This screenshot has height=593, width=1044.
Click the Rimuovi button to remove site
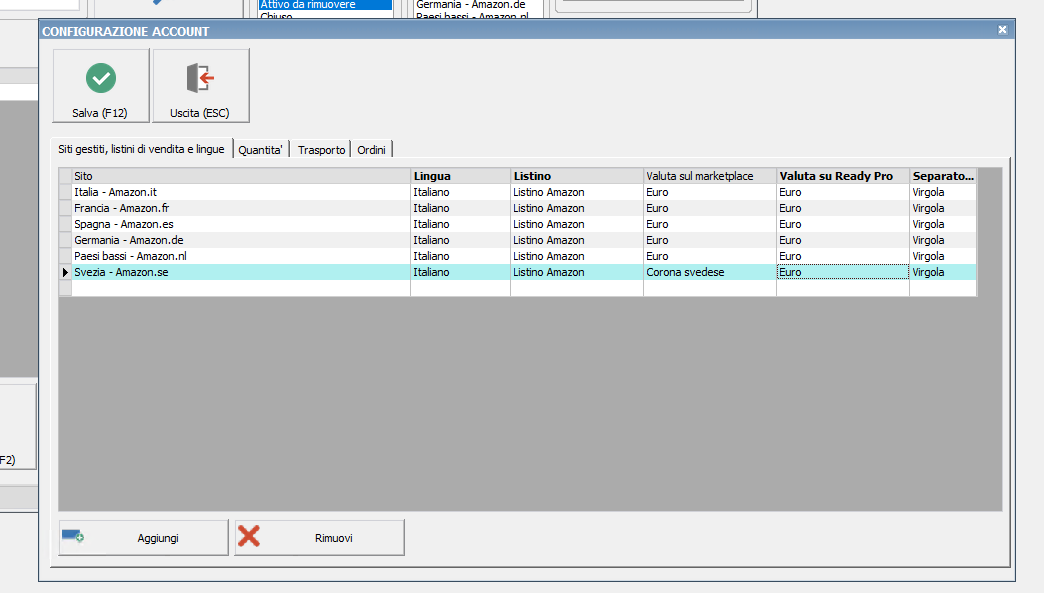click(320, 538)
